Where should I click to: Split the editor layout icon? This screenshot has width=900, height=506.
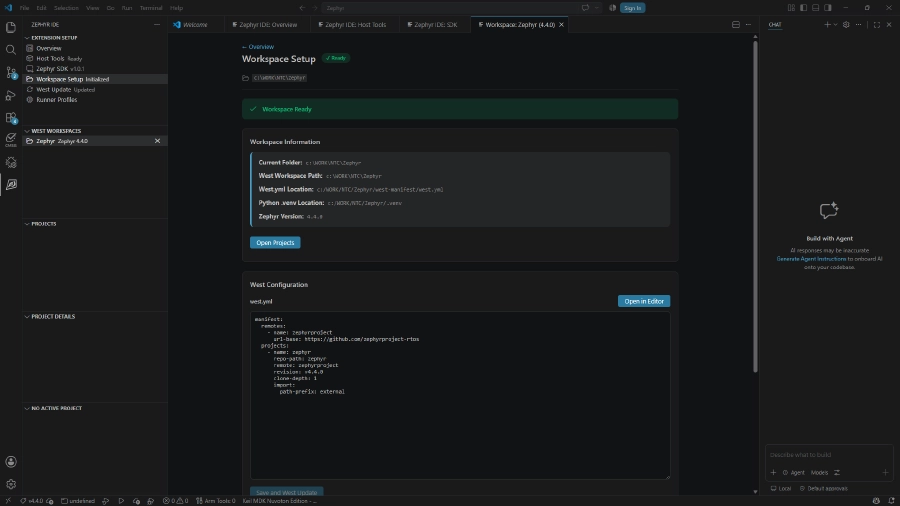(x=736, y=25)
